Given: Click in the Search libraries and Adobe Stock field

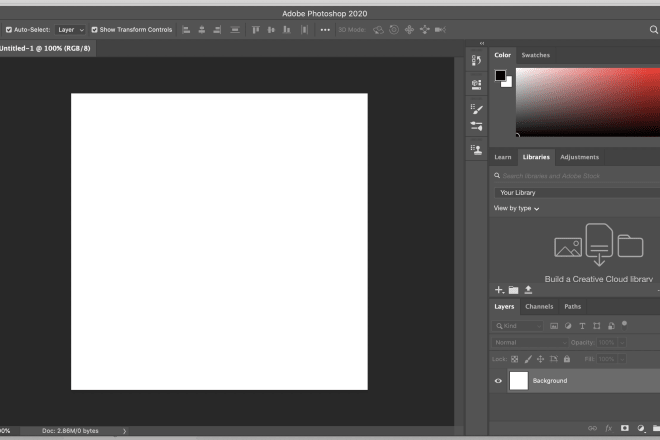Looking at the screenshot, I should (577, 176).
